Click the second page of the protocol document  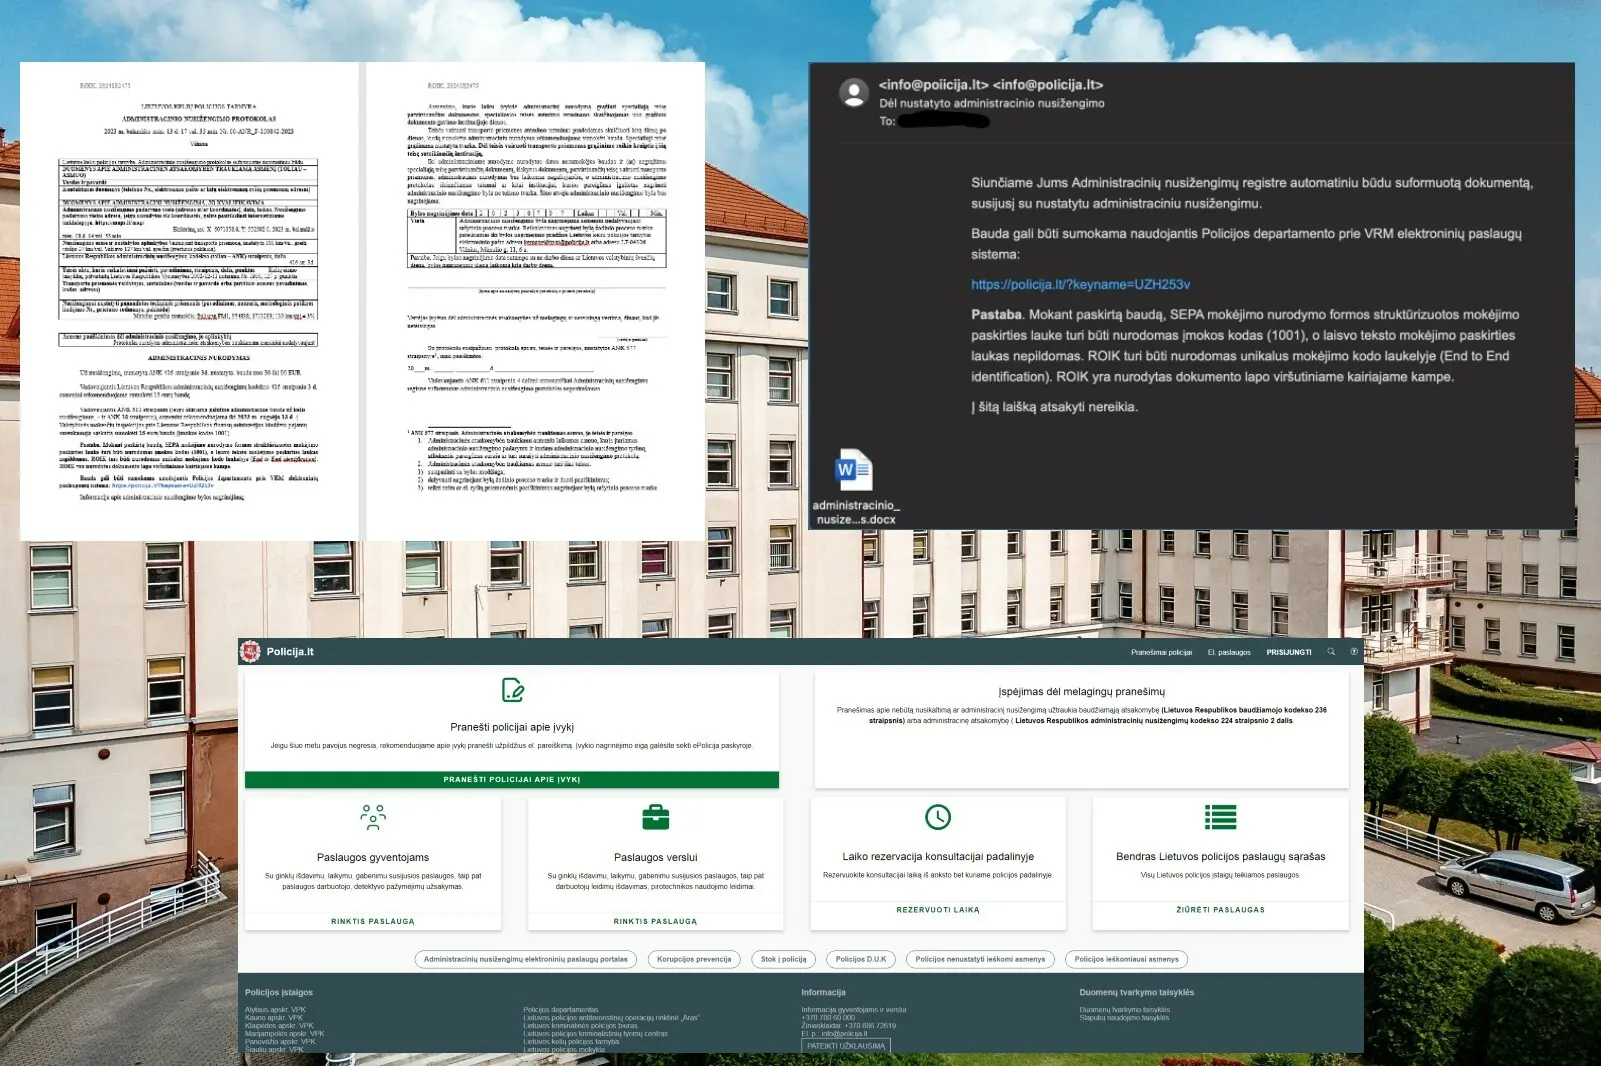536,301
